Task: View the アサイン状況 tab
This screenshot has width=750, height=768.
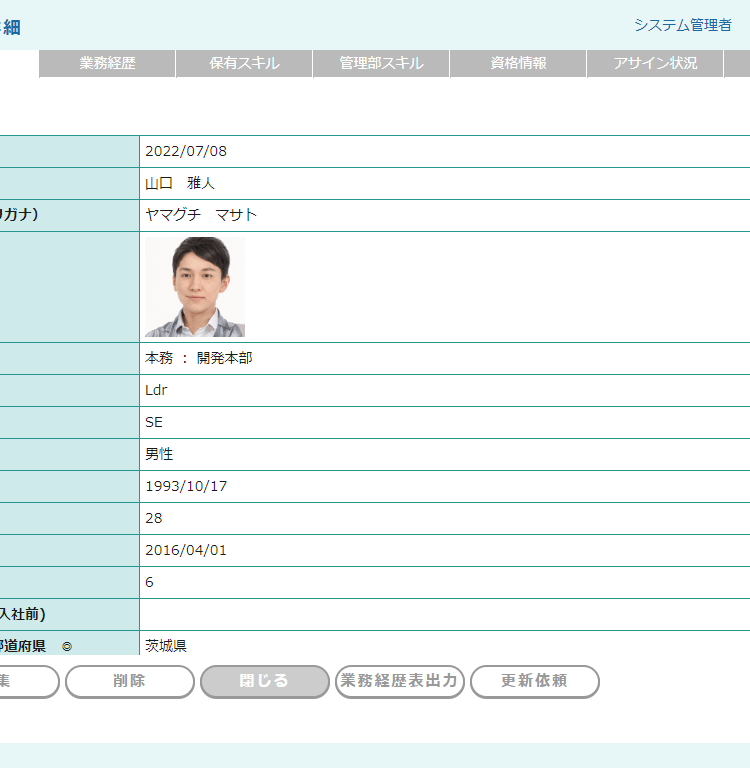Action: (655, 63)
